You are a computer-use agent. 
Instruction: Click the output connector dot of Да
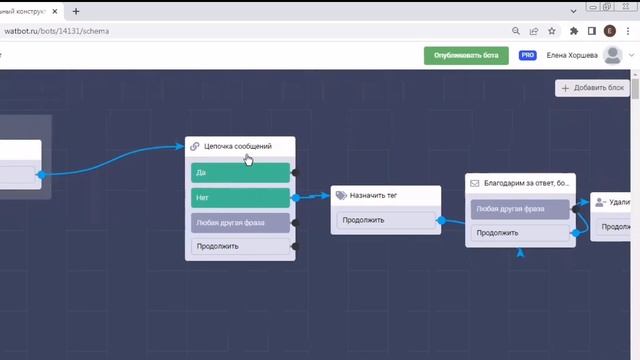[x=296, y=173]
